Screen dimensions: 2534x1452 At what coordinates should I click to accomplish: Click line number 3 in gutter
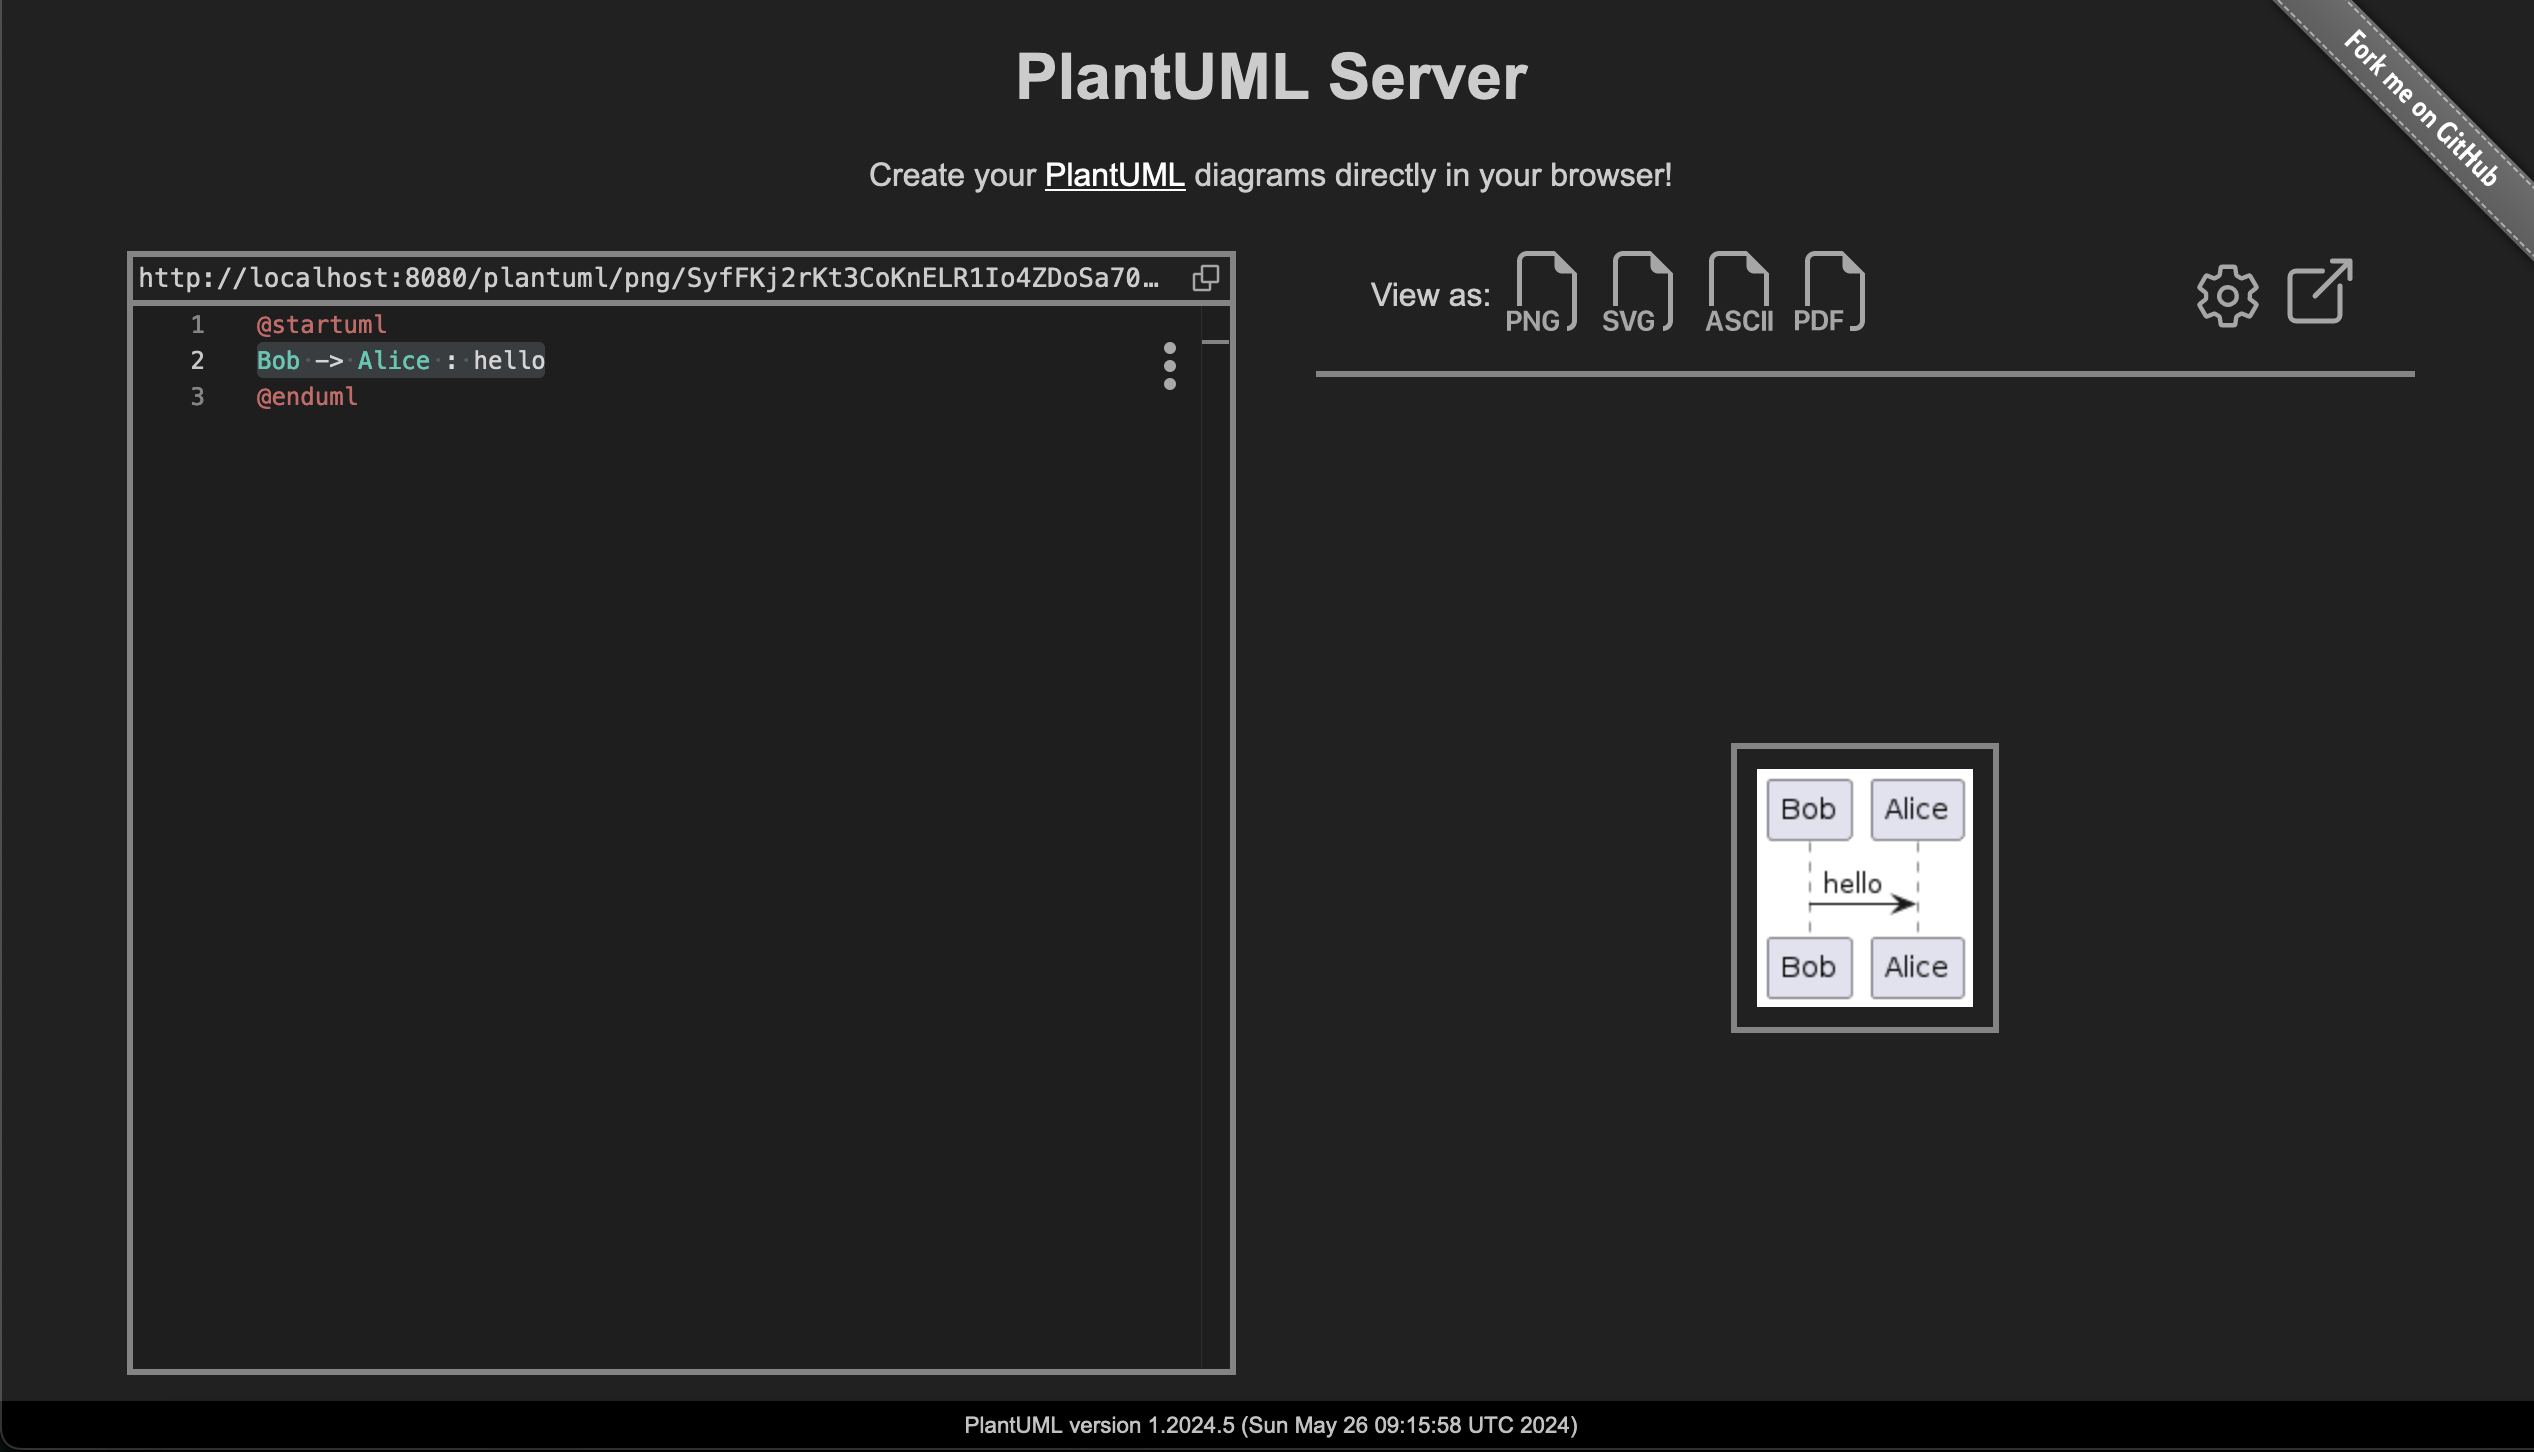click(198, 397)
